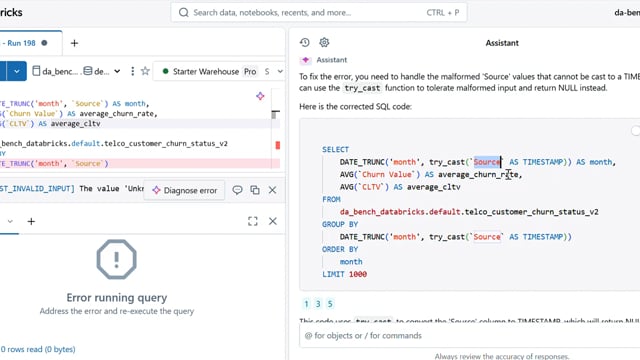Close the results panel
The image size is (640, 360).
(x=273, y=221)
